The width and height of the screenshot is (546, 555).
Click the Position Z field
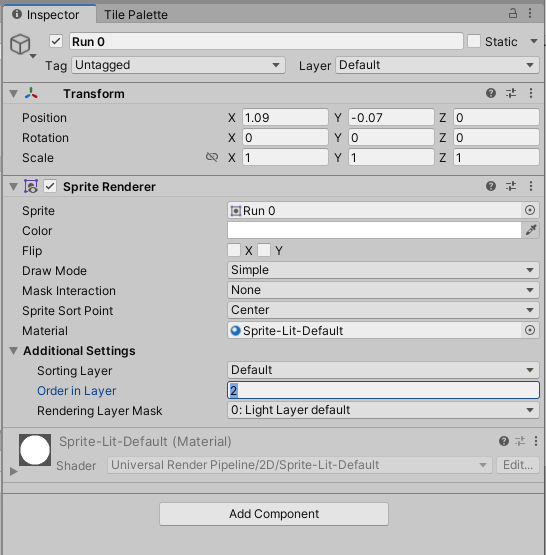point(496,117)
